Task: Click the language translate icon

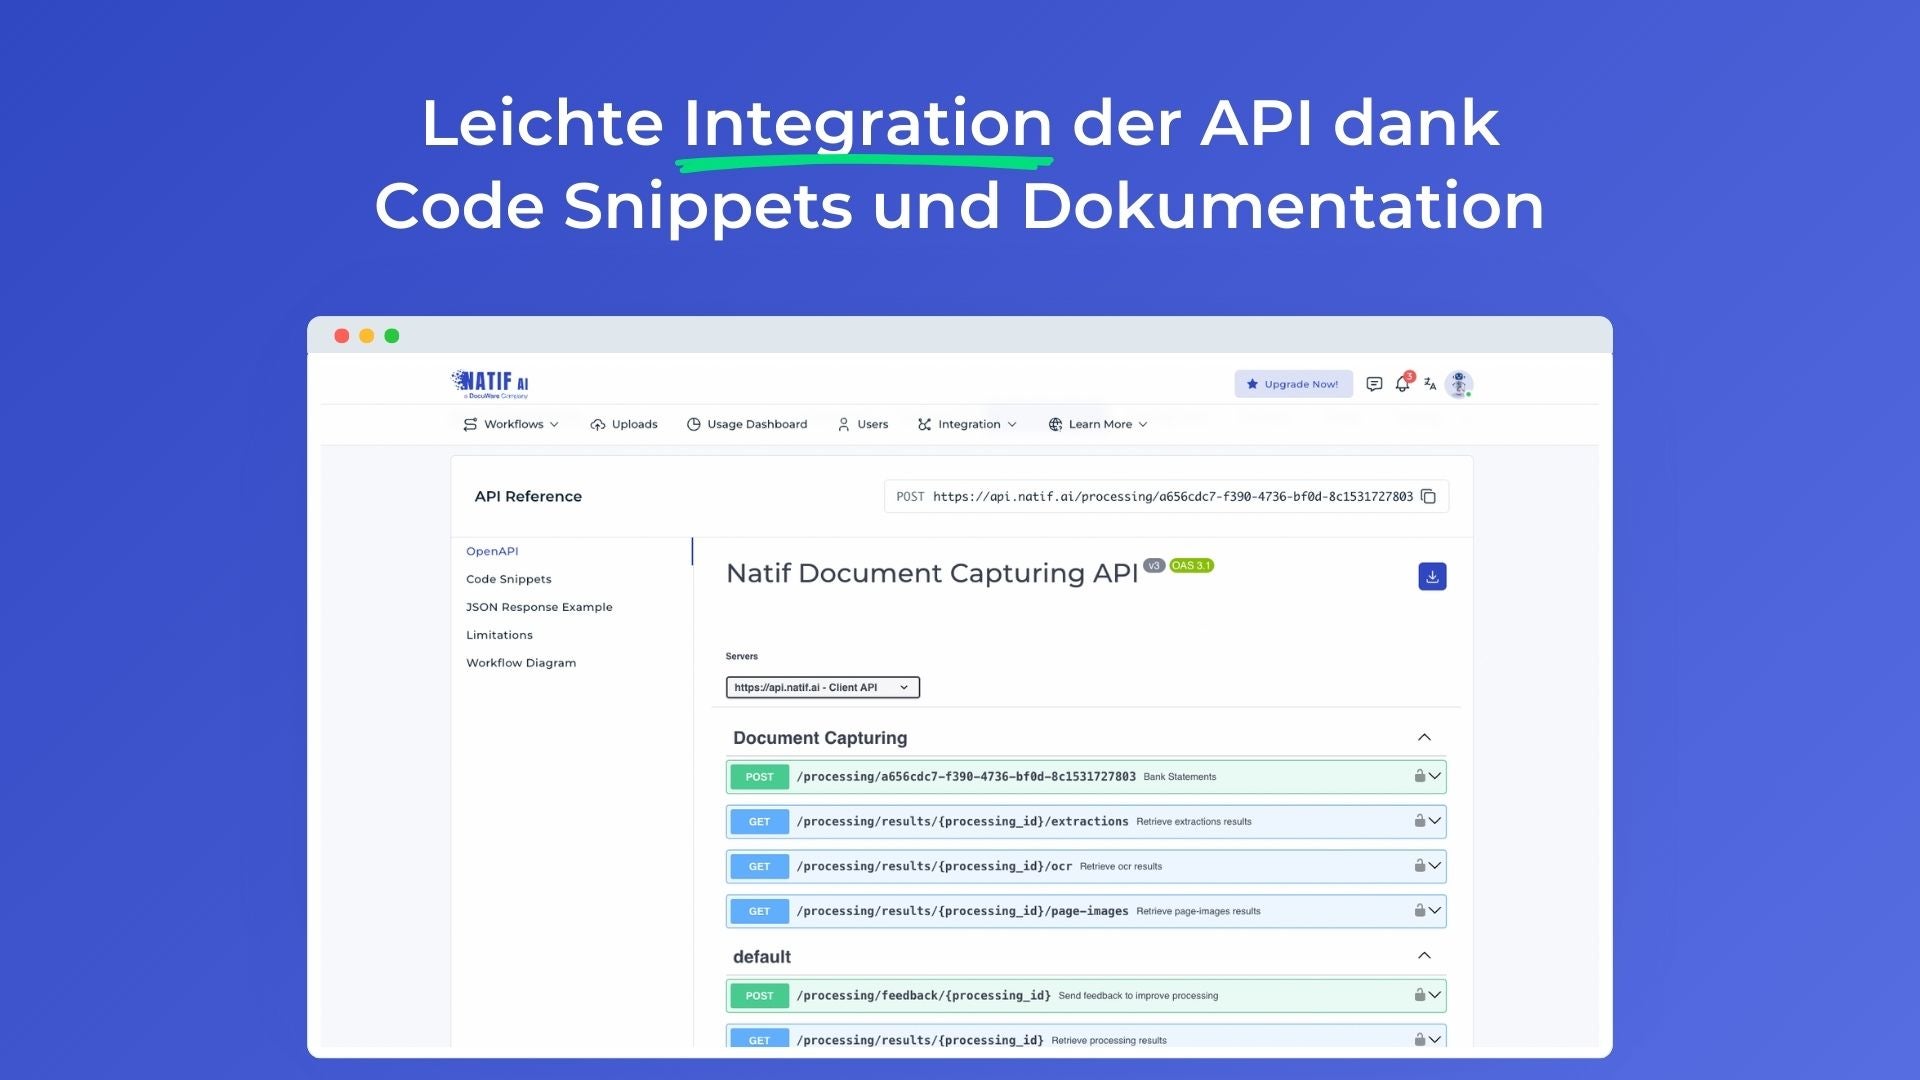Action: (1430, 384)
